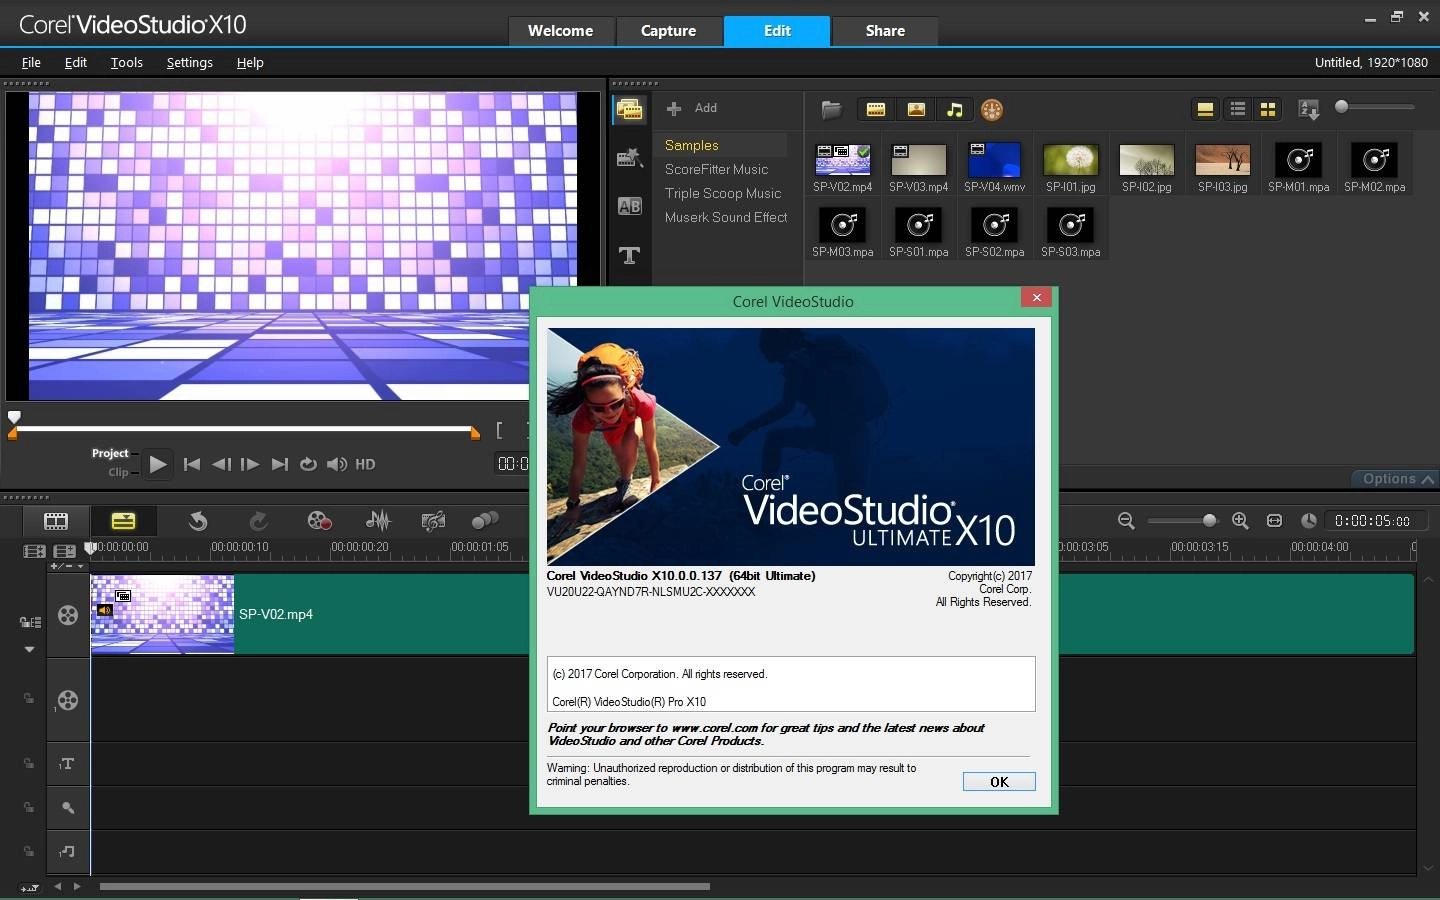
Task: Switch to the Share tab
Action: [885, 31]
